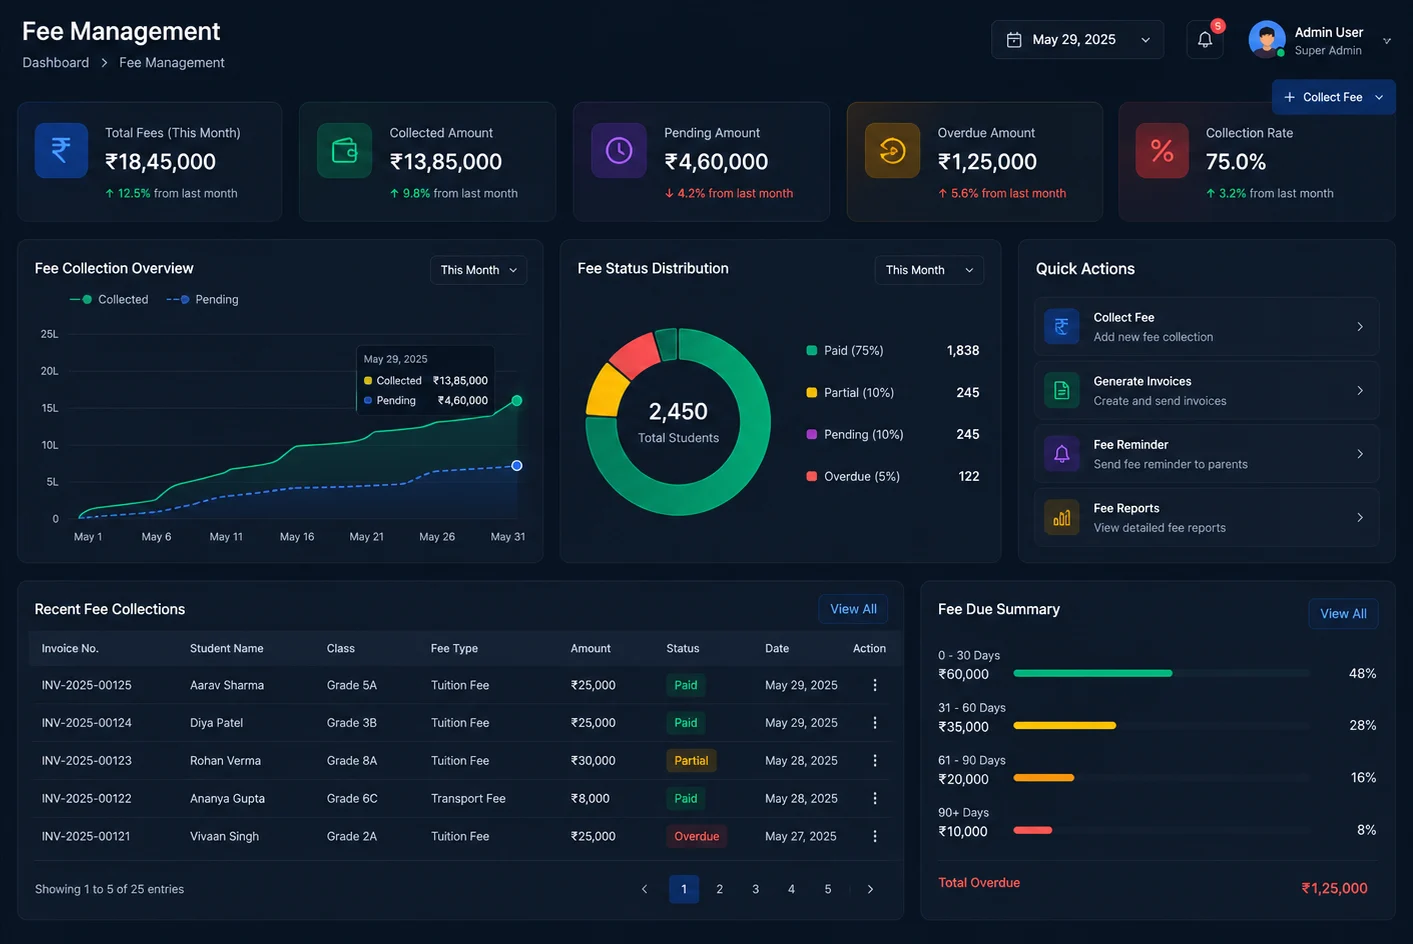
Task: Sort by Invoice No. column header
Action: point(70,649)
